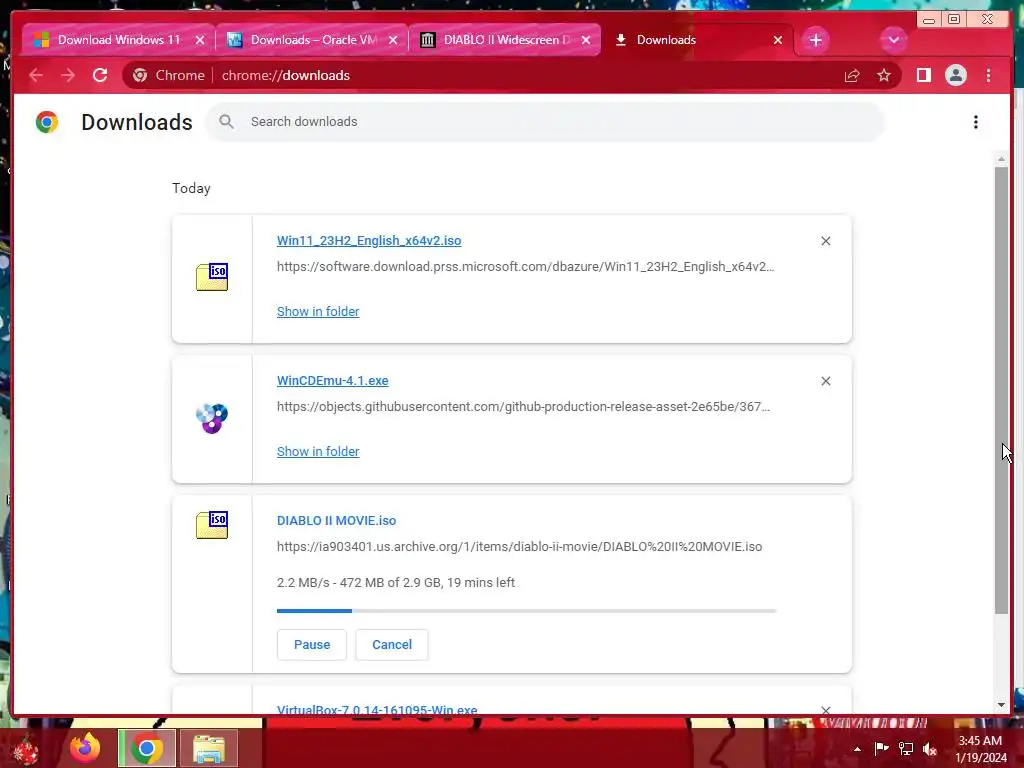Image resolution: width=1024 pixels, height=768 pixels.
Task: Click the forward navigation arrow
Action: [68, 76]
